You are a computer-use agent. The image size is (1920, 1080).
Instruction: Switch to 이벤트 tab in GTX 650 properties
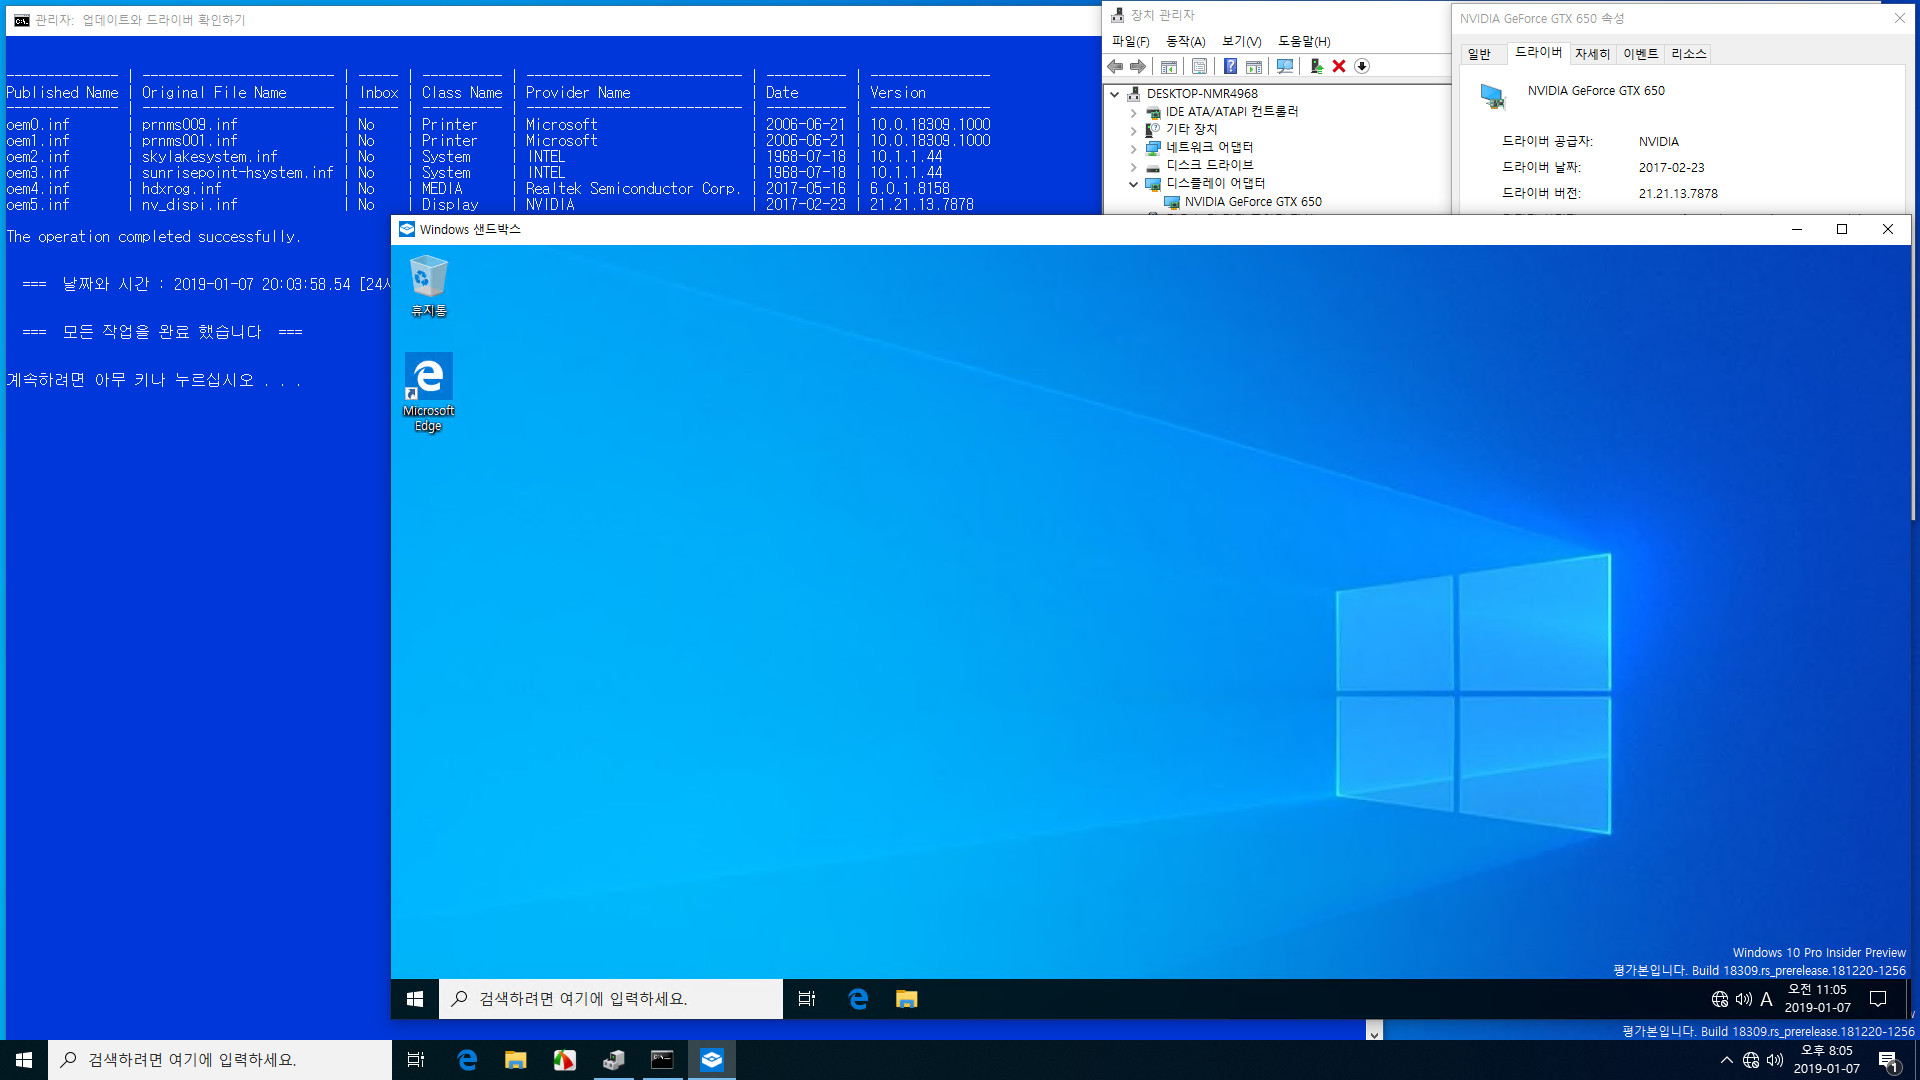pyautogui.click(x=1640, y=54)
